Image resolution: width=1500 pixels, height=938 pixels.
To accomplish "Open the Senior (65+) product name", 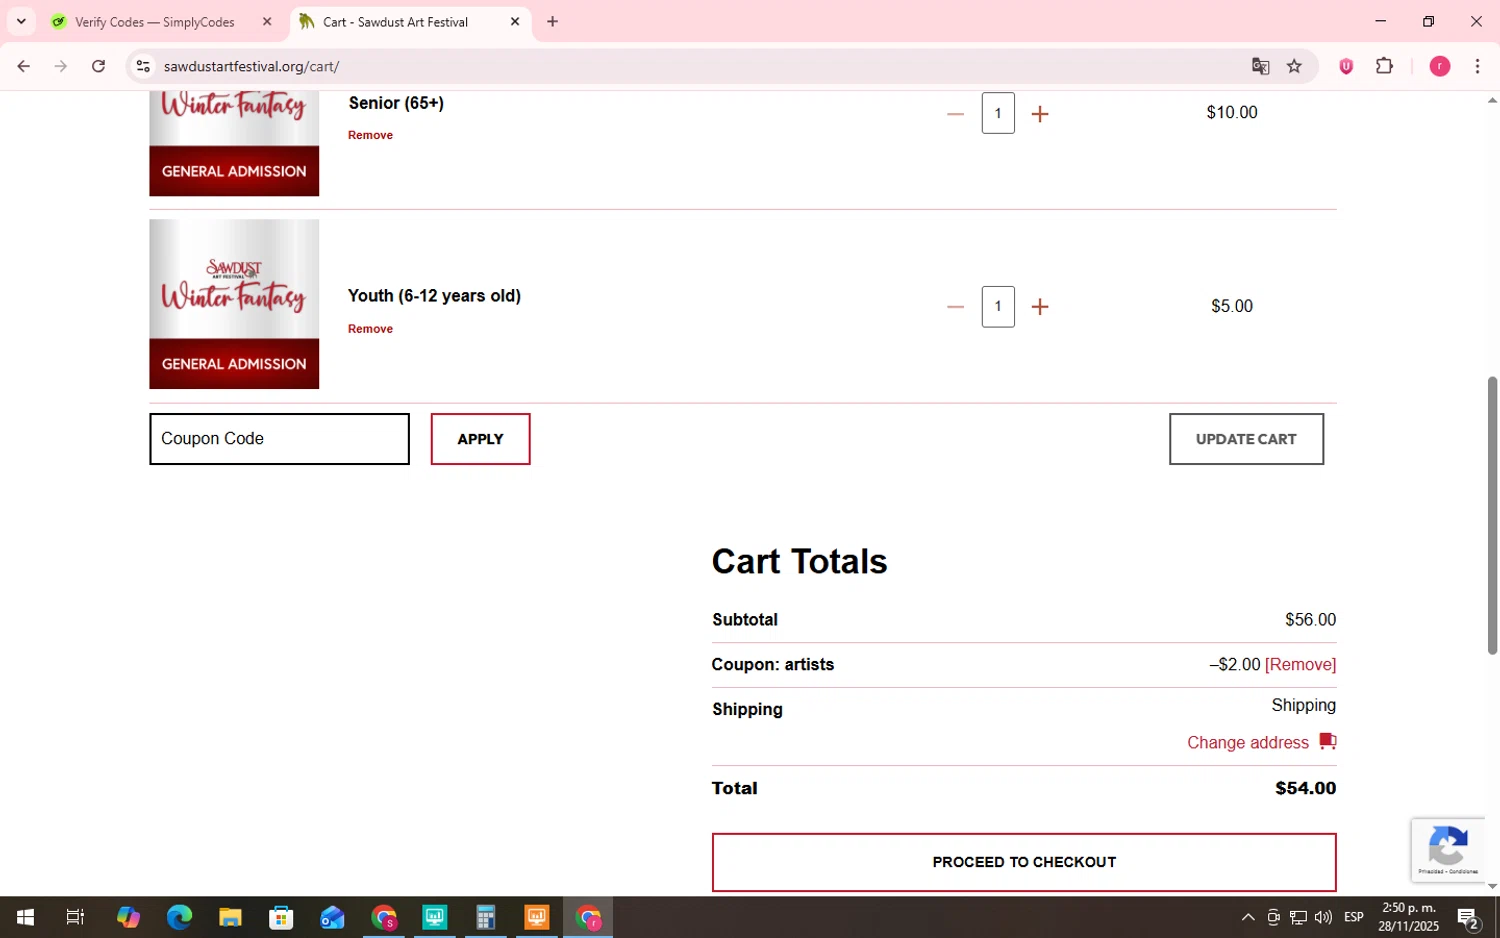I will tap(396, 103).
